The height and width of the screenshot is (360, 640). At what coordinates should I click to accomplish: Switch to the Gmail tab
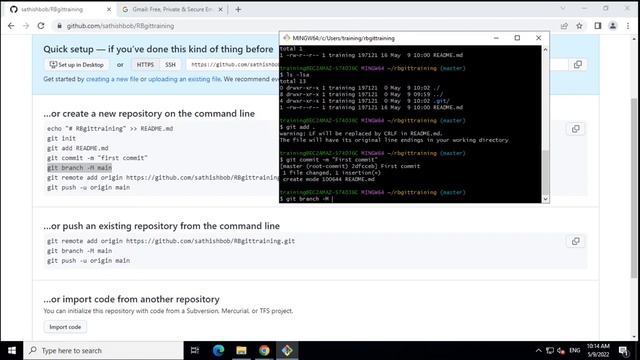coord(172,9)
